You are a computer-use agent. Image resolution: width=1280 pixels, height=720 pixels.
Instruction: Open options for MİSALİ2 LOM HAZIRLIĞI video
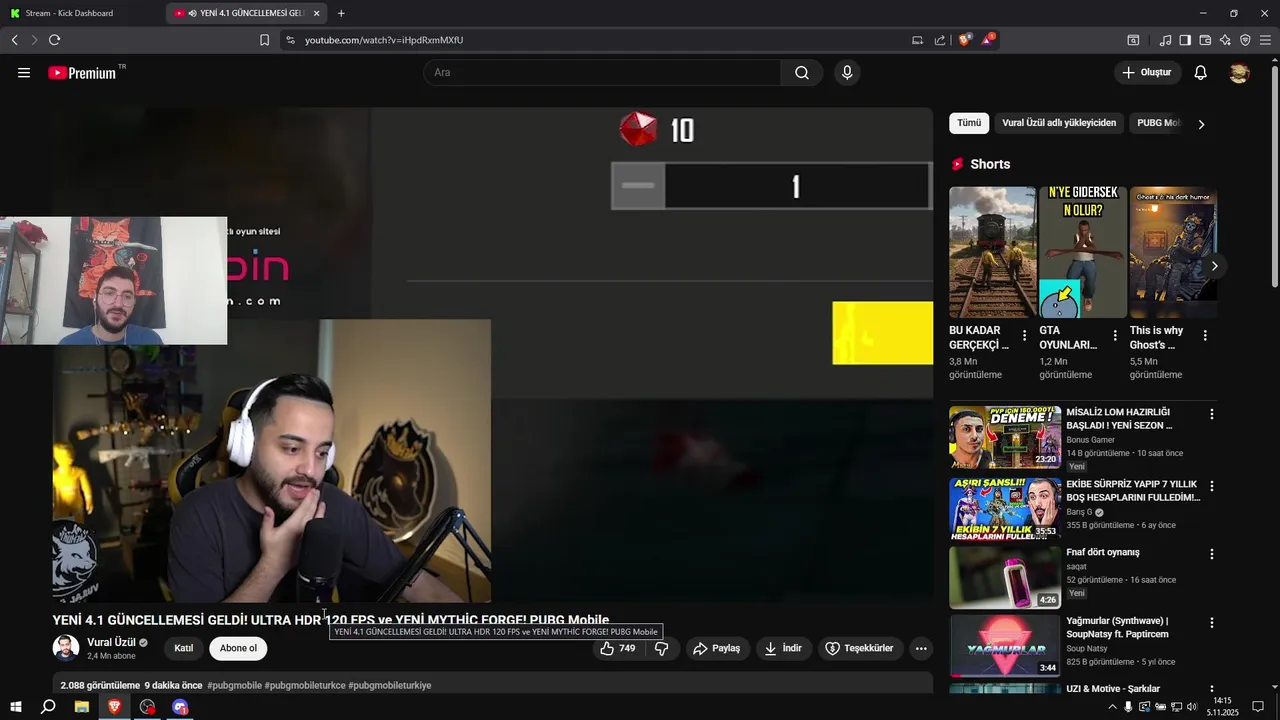(x=1212, y=414)
